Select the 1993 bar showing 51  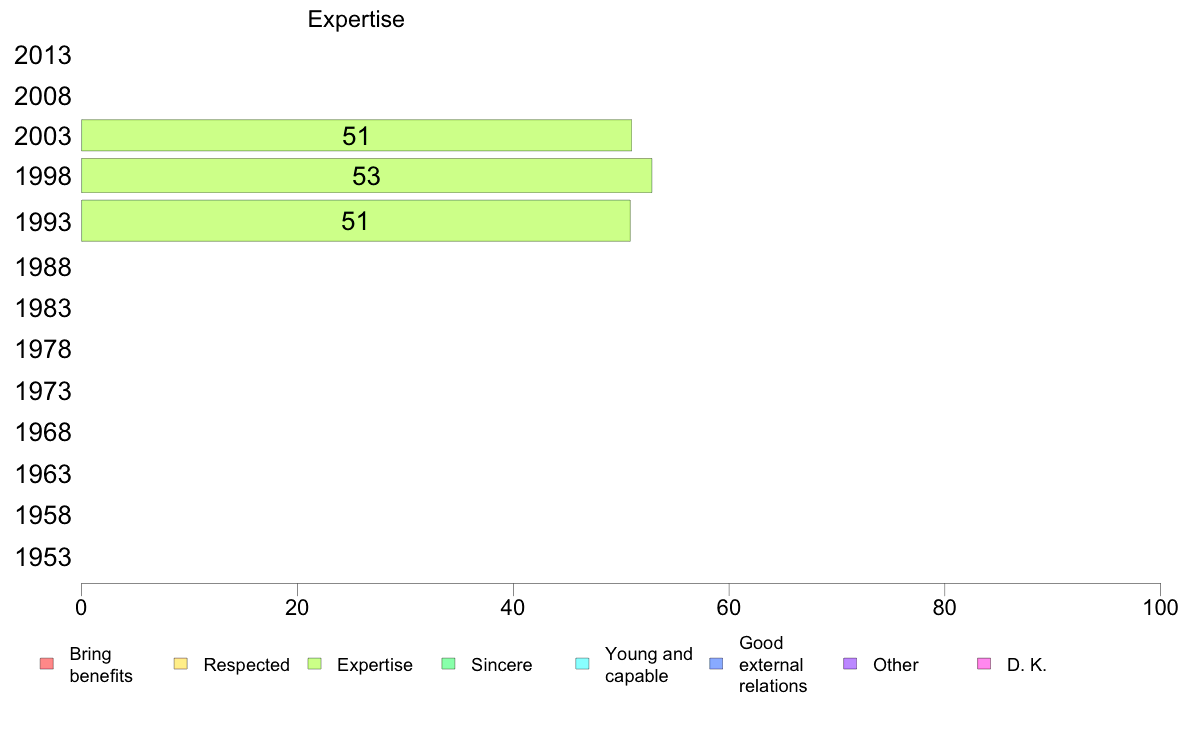pyautogui.click(x=355, y=221)
